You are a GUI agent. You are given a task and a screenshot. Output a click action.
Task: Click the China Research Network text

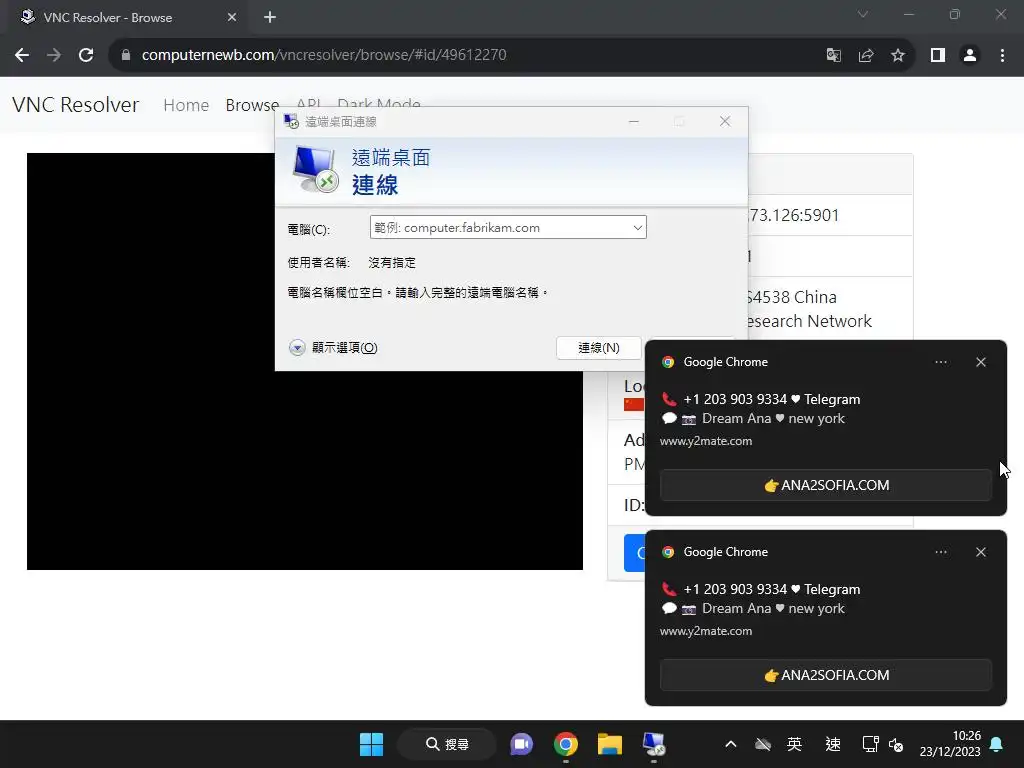pos(810,309)
